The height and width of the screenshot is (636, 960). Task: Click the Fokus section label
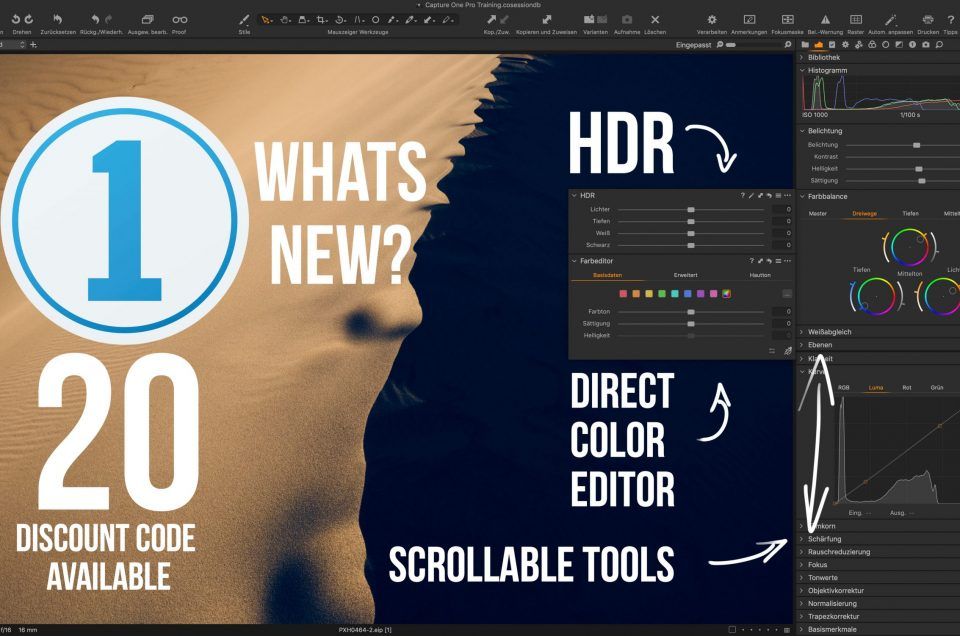tap(817, 564)
